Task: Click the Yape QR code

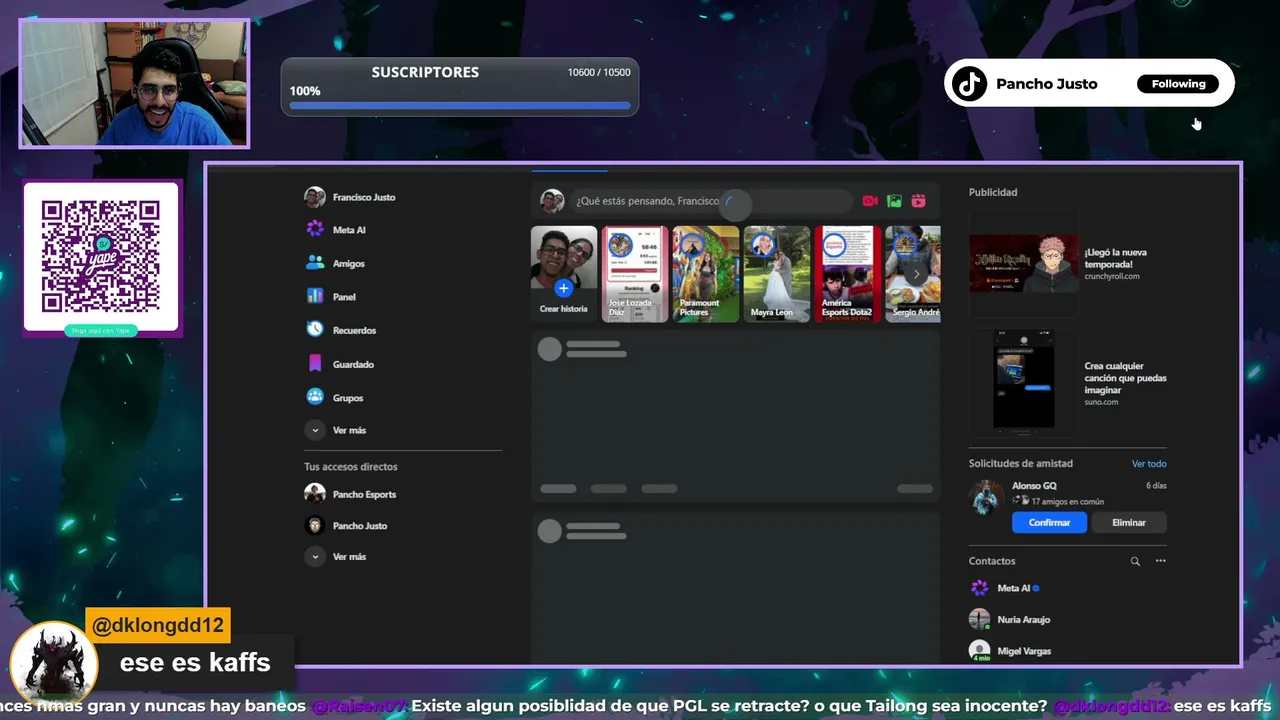Action: click(x=101, y=256)
